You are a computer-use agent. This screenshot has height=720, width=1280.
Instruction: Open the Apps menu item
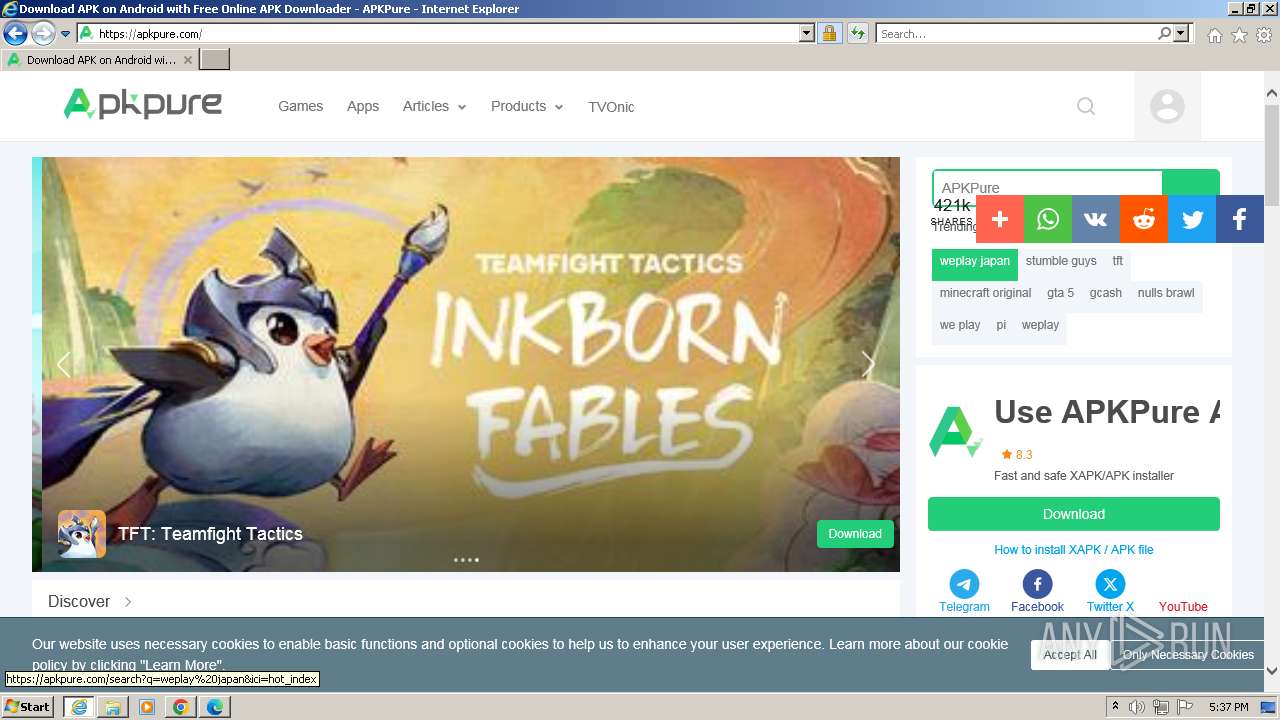coord(363,106)
